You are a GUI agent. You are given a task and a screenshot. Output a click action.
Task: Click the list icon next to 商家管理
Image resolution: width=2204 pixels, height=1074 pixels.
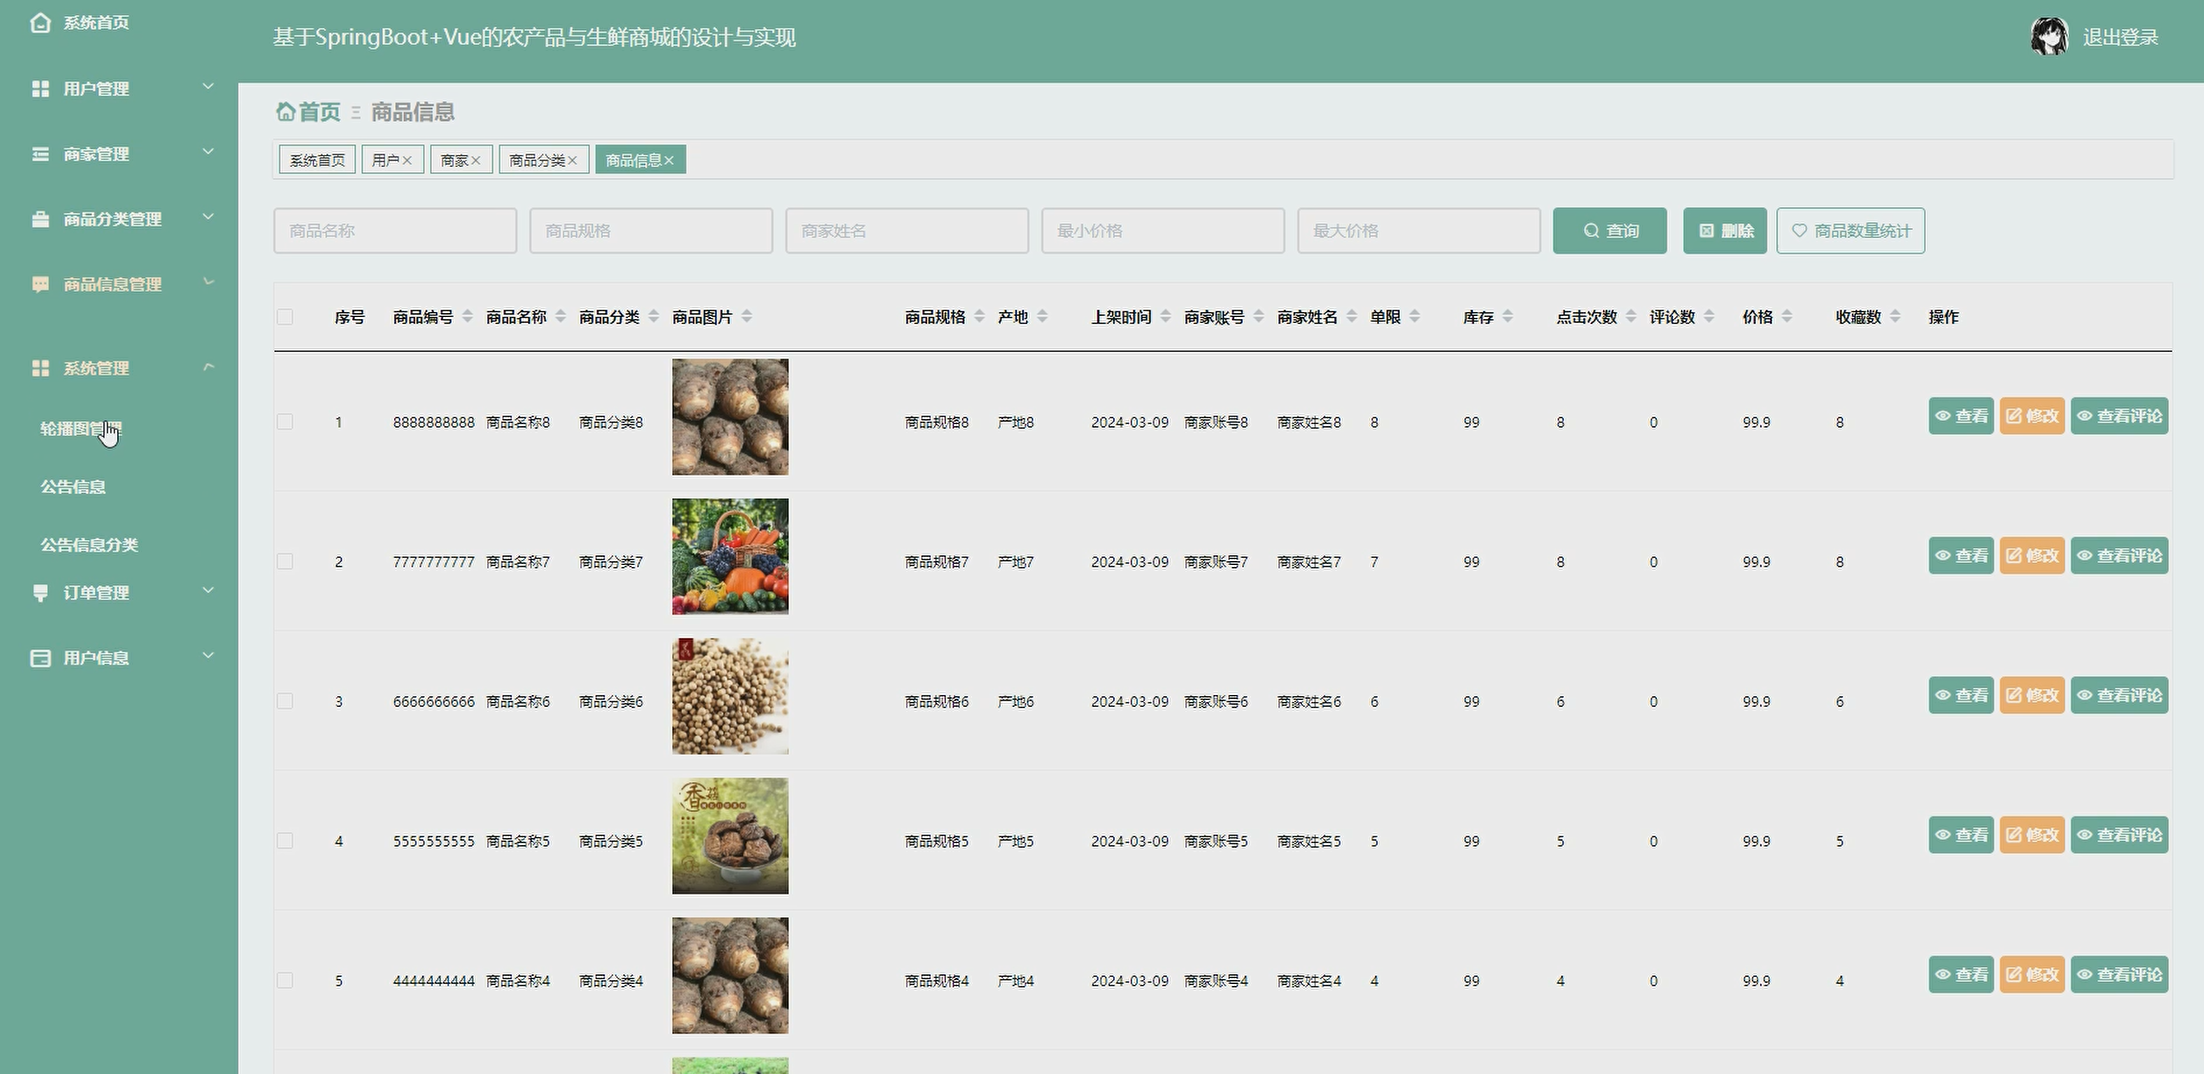[40, 154]
